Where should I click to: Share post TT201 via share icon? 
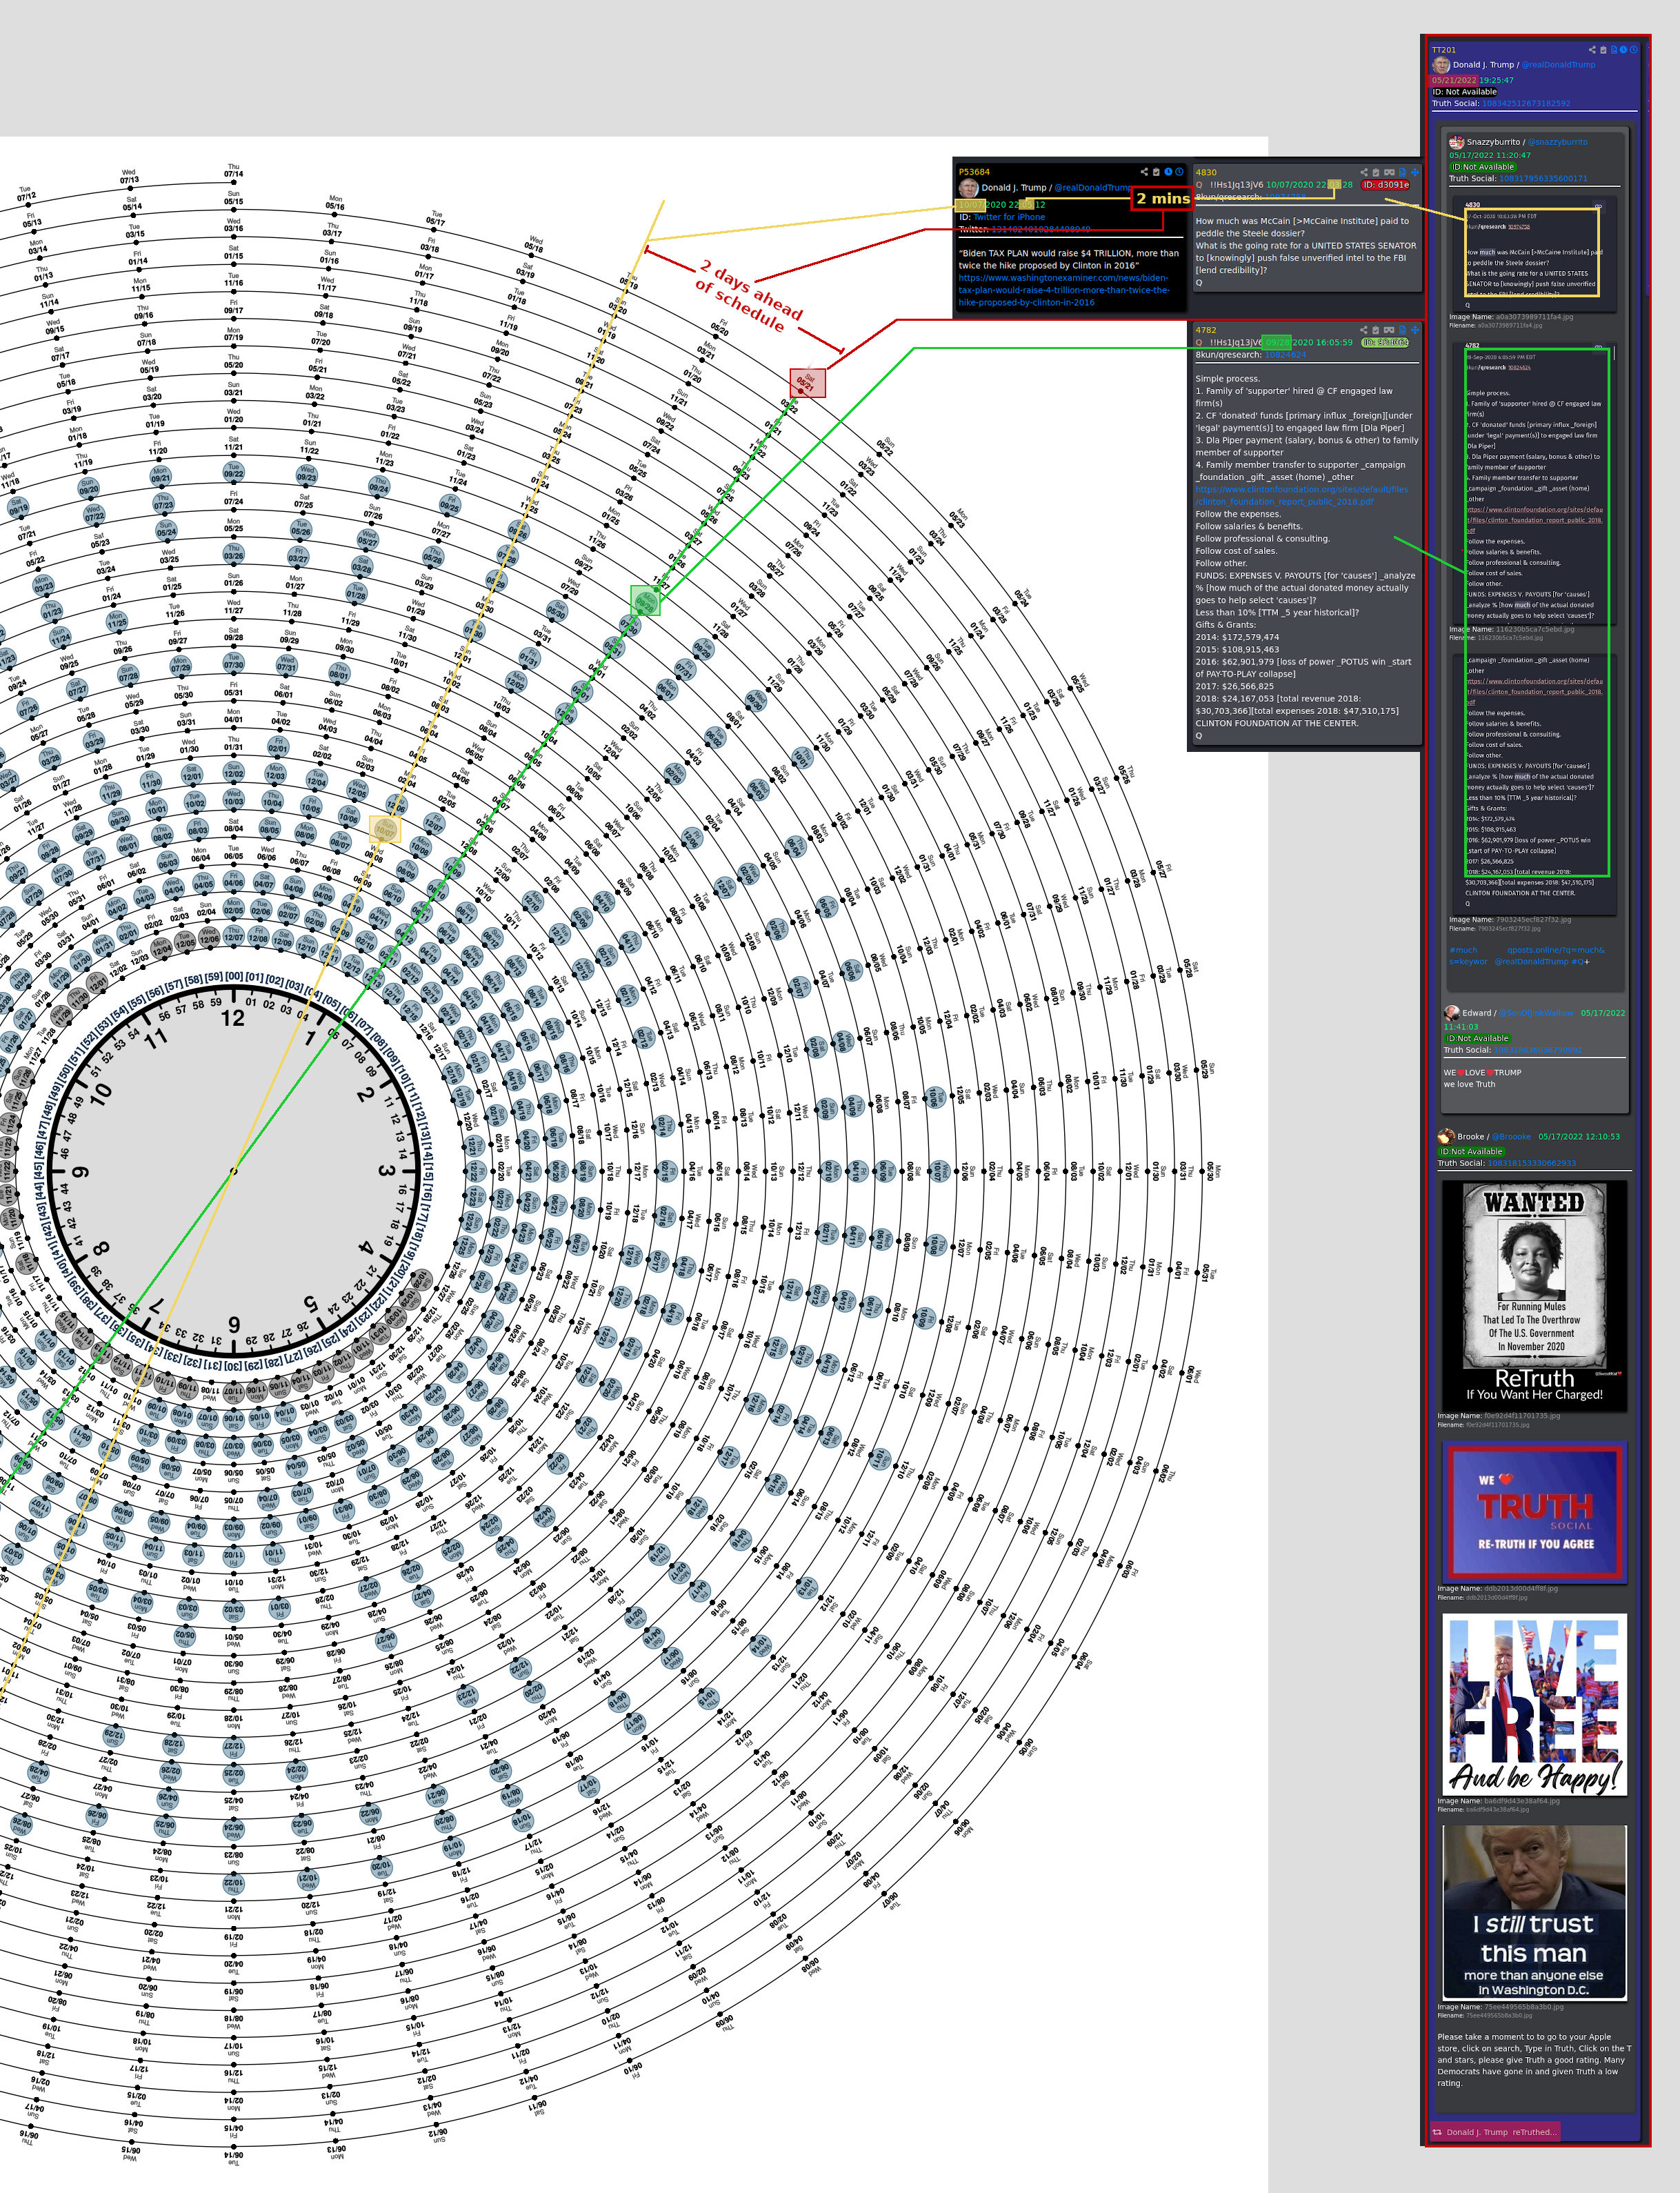[x=1592, y=50]
